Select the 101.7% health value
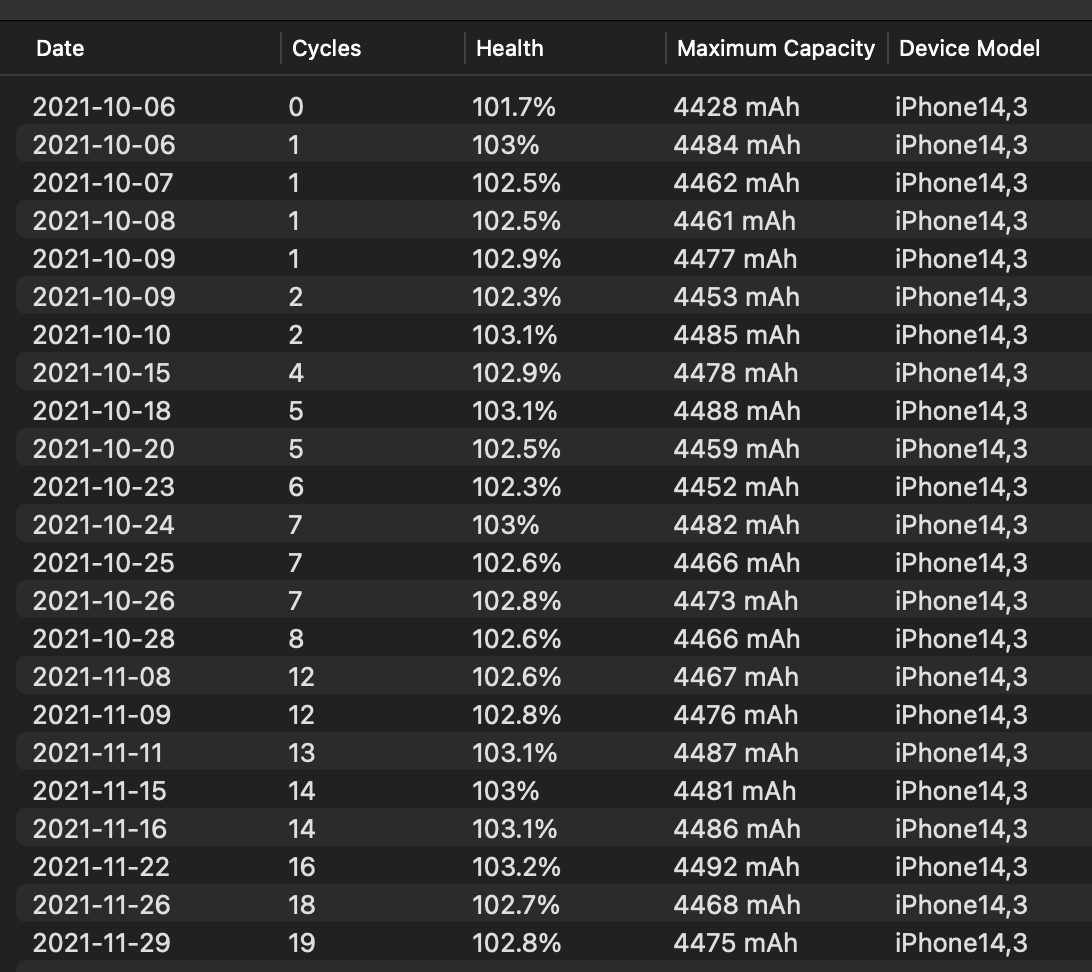 pos(514,107)
